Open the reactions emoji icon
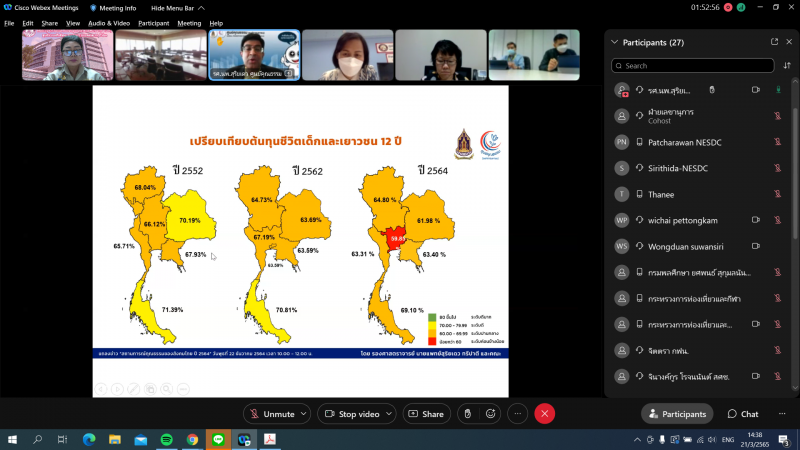 [x=490, y=414]
